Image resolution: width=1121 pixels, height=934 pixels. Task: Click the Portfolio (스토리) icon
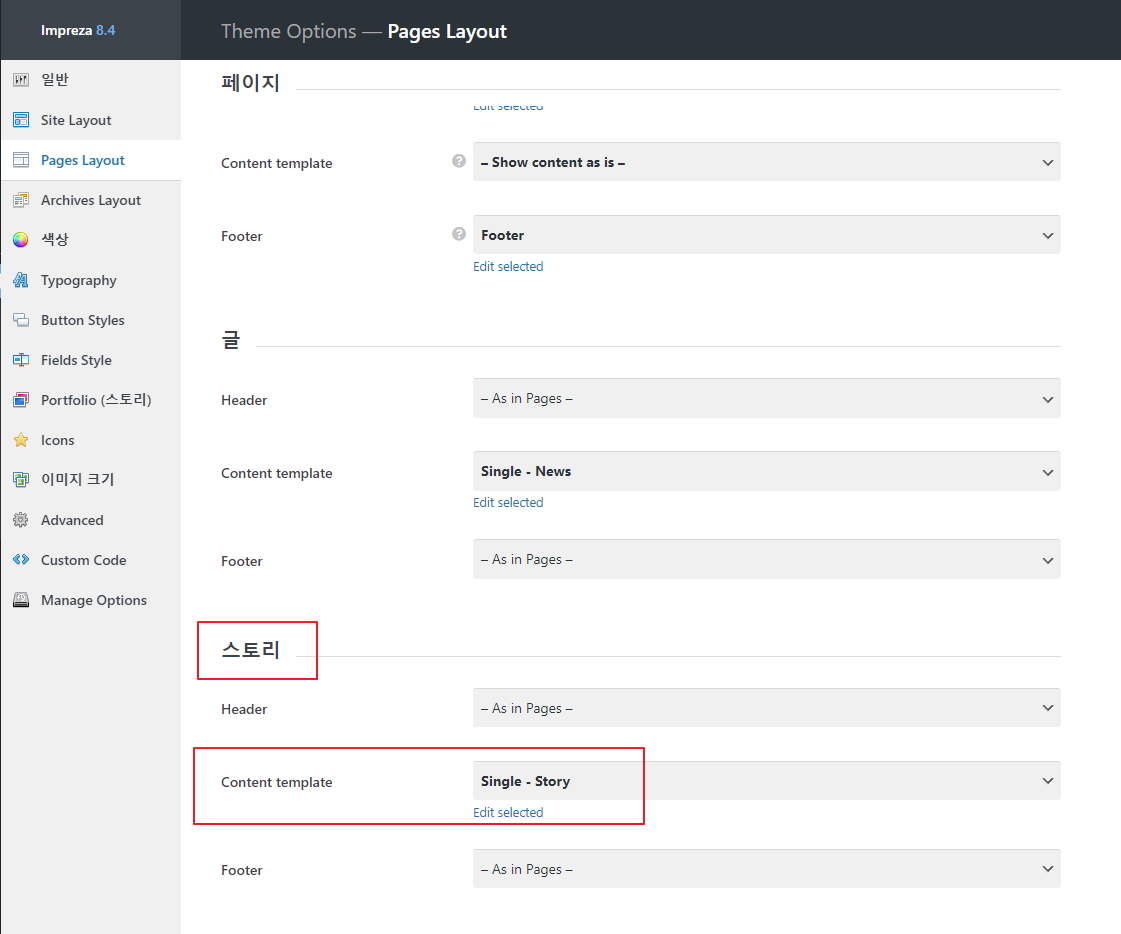pyautogui.click(x=21, y=400)
